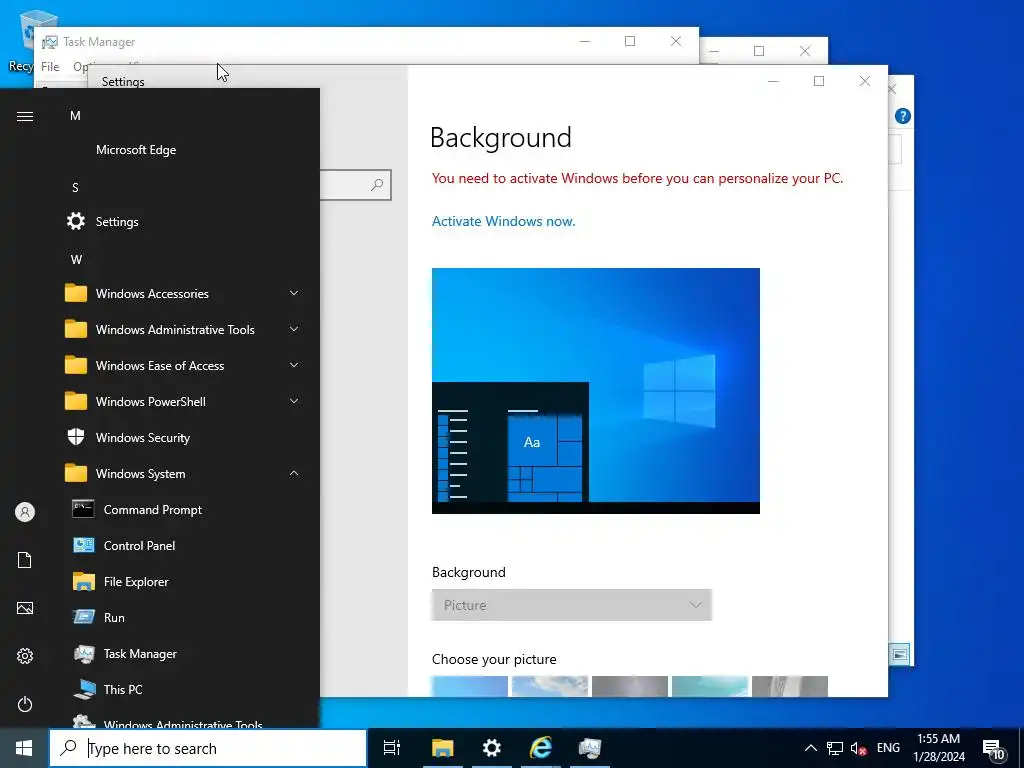The height and width of the screenshot is (768, 1024).
Task: Open File Explorer from Start list
Action: tap(136, 581)
